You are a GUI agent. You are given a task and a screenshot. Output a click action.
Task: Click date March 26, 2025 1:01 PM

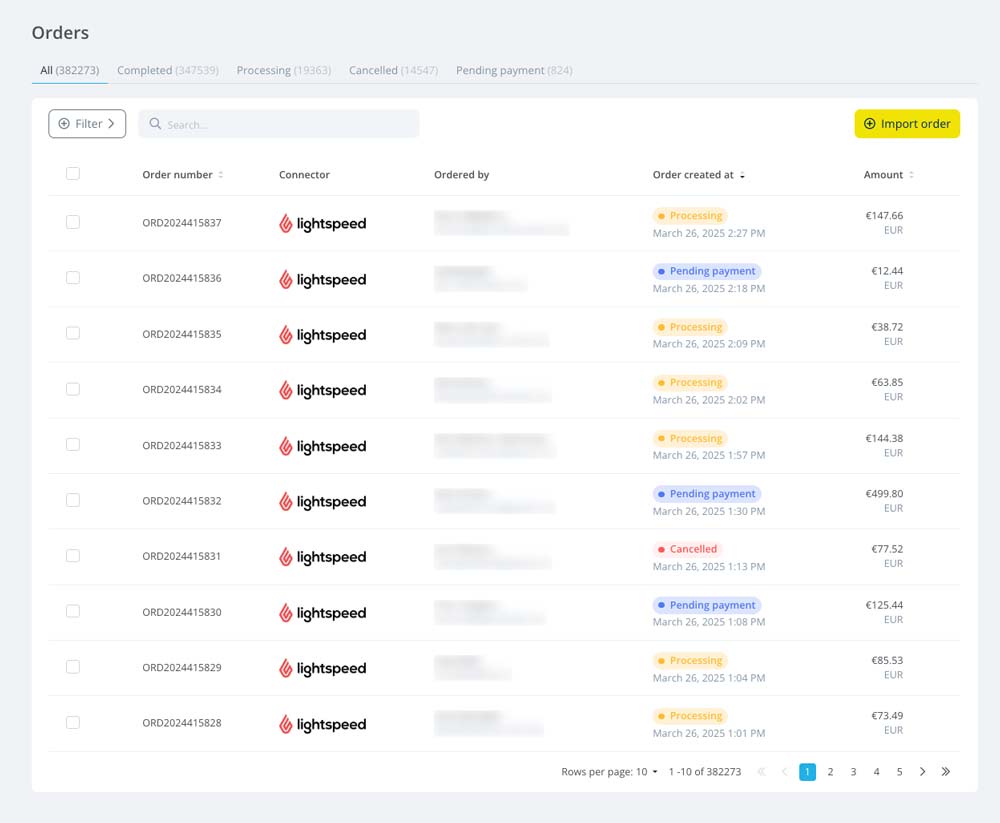[709, 734]
